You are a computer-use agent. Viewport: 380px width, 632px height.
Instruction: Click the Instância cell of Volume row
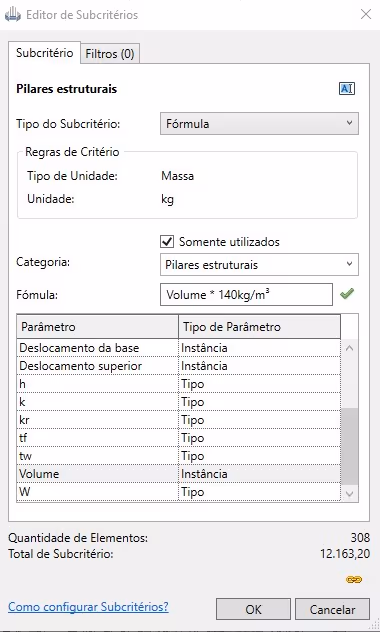(260, 474)
